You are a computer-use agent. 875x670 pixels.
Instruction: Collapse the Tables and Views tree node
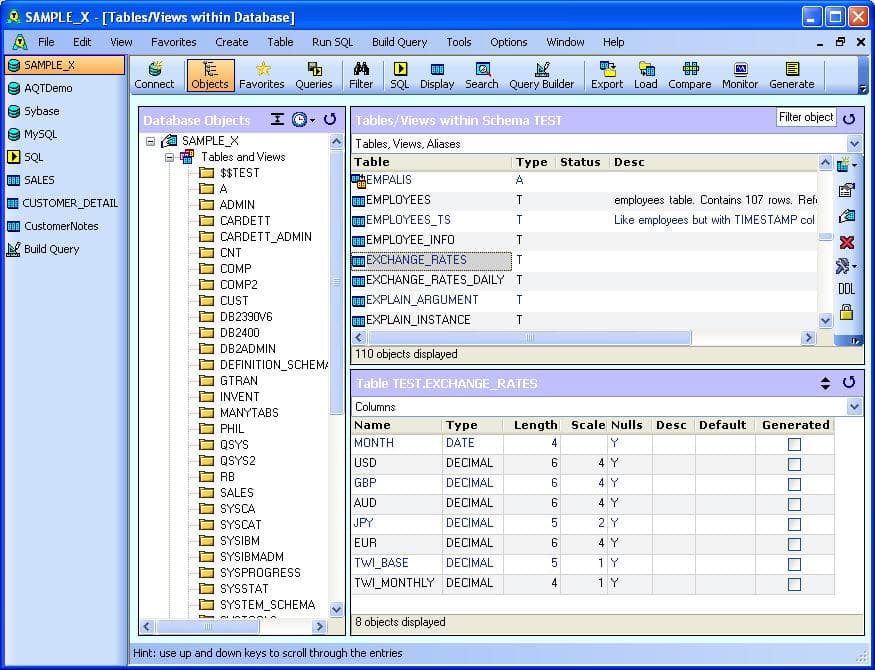click(172, 157)
